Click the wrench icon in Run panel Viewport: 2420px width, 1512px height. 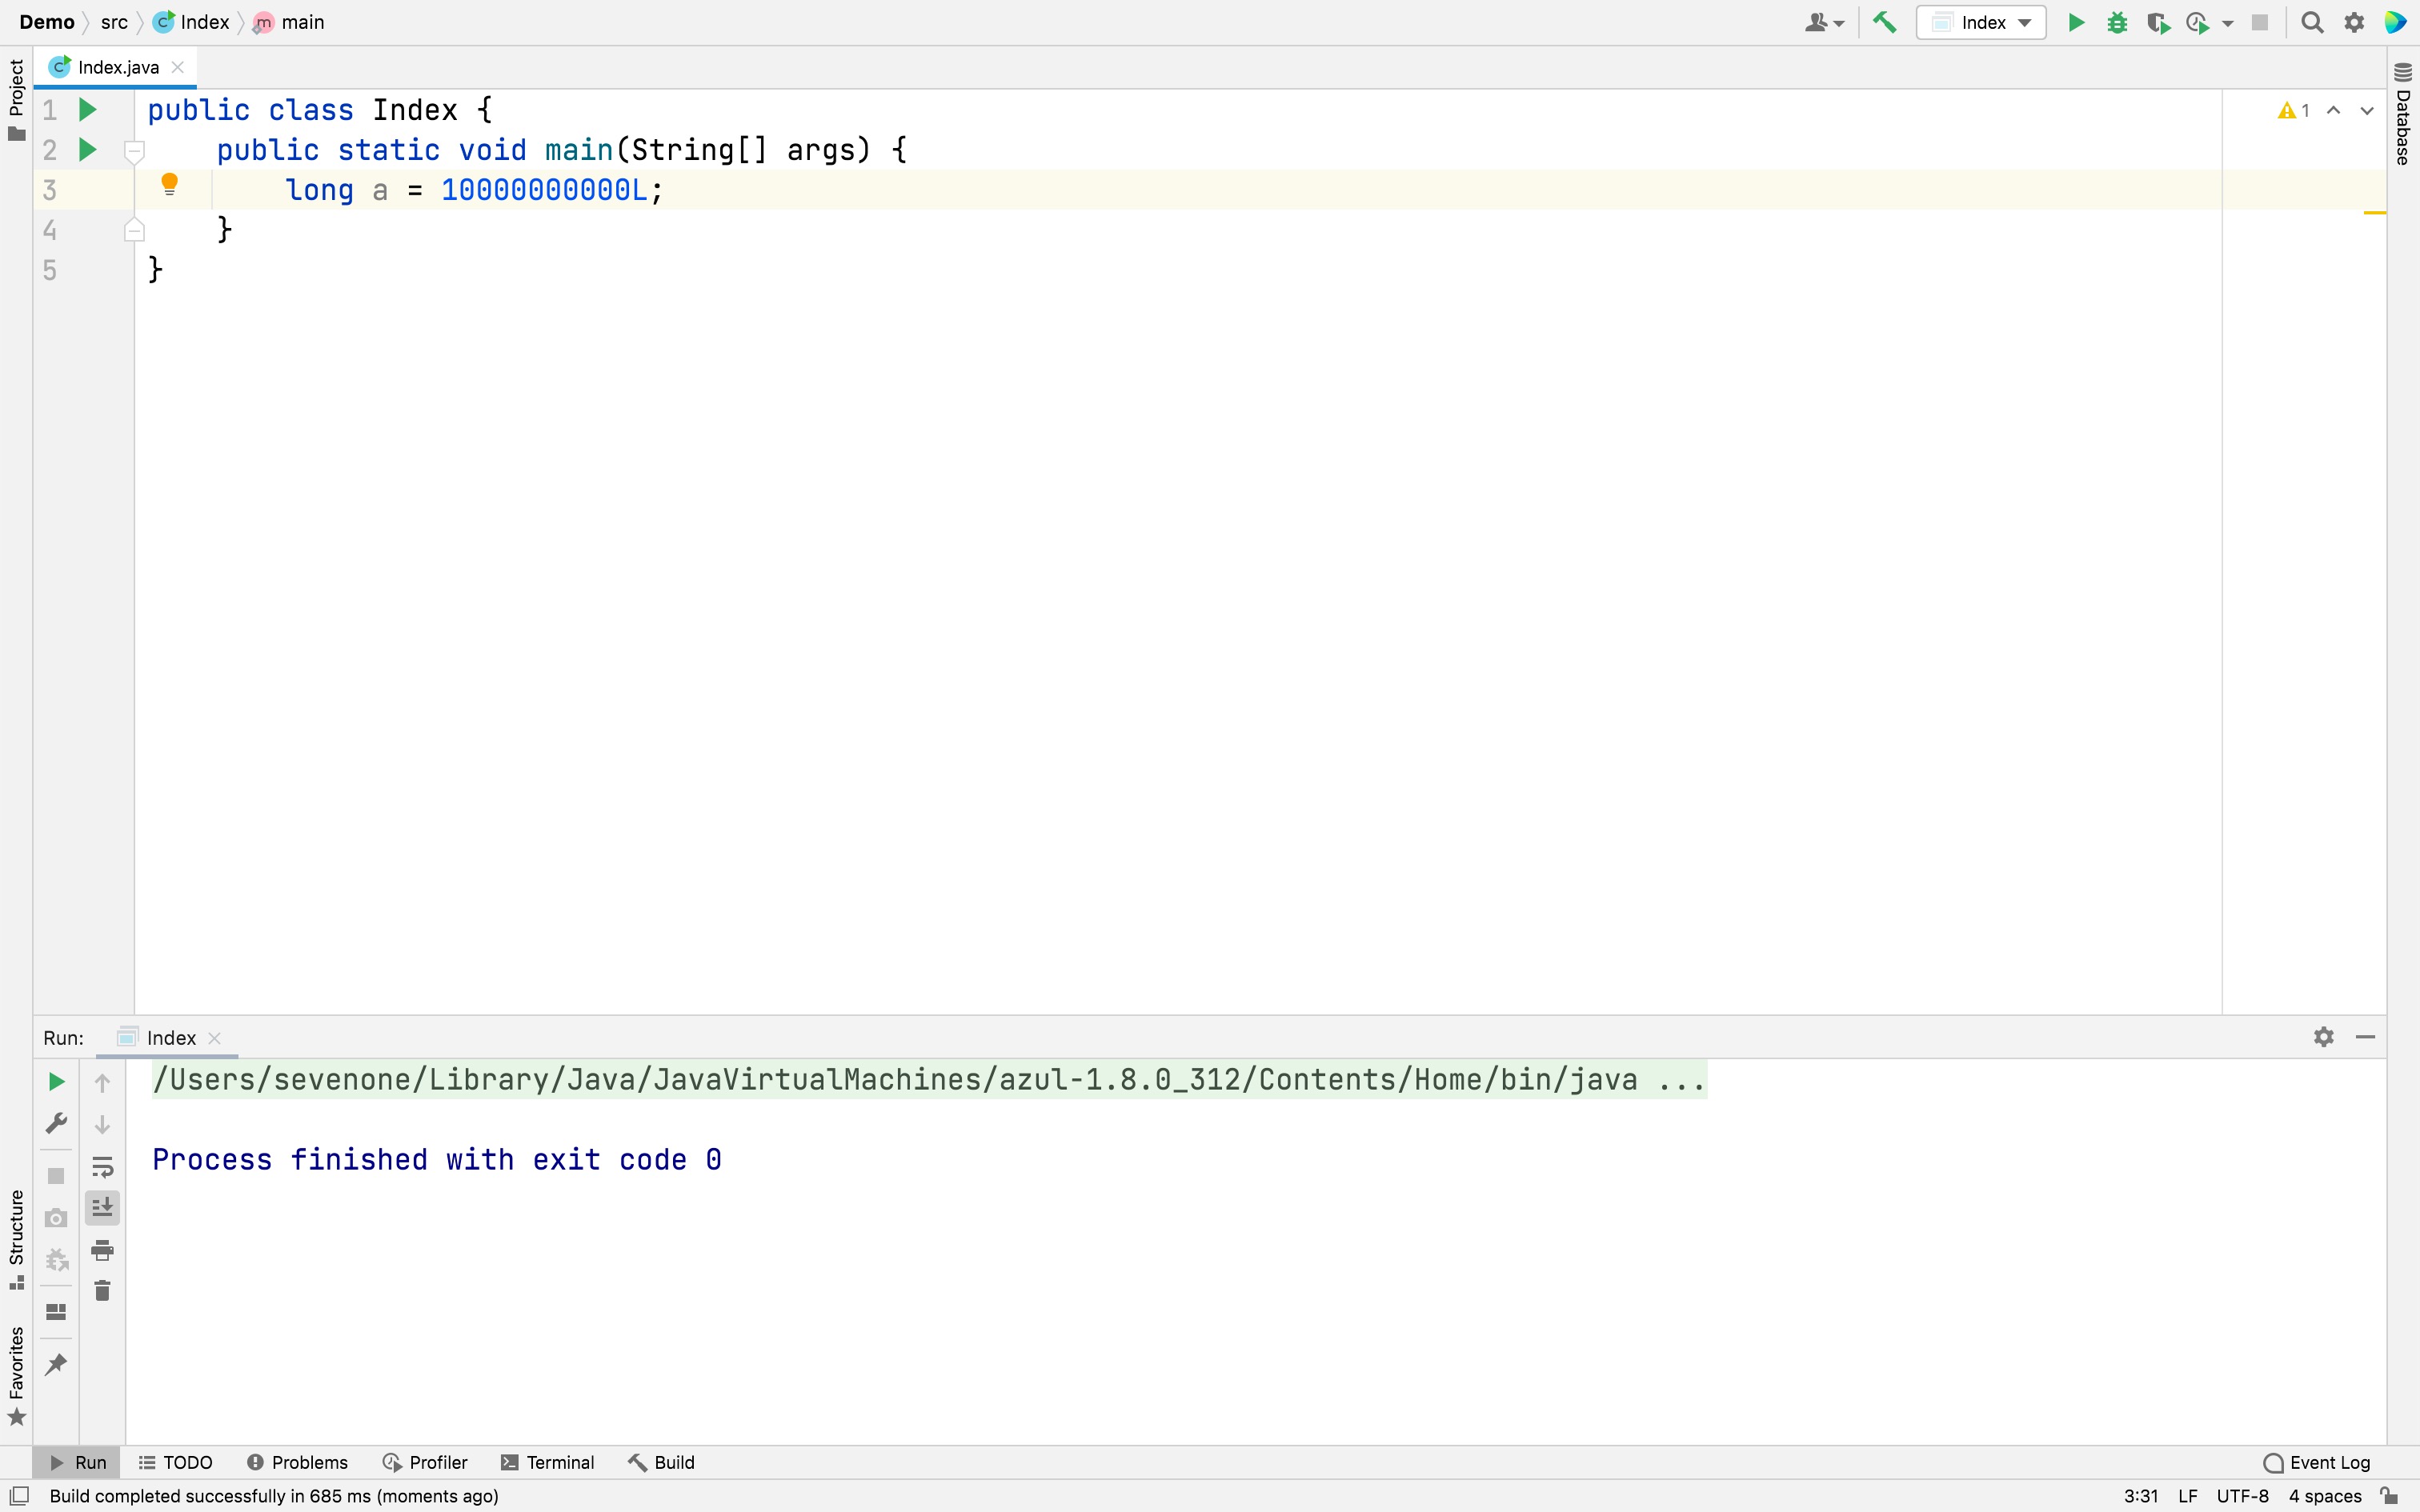pos(56,1123)
